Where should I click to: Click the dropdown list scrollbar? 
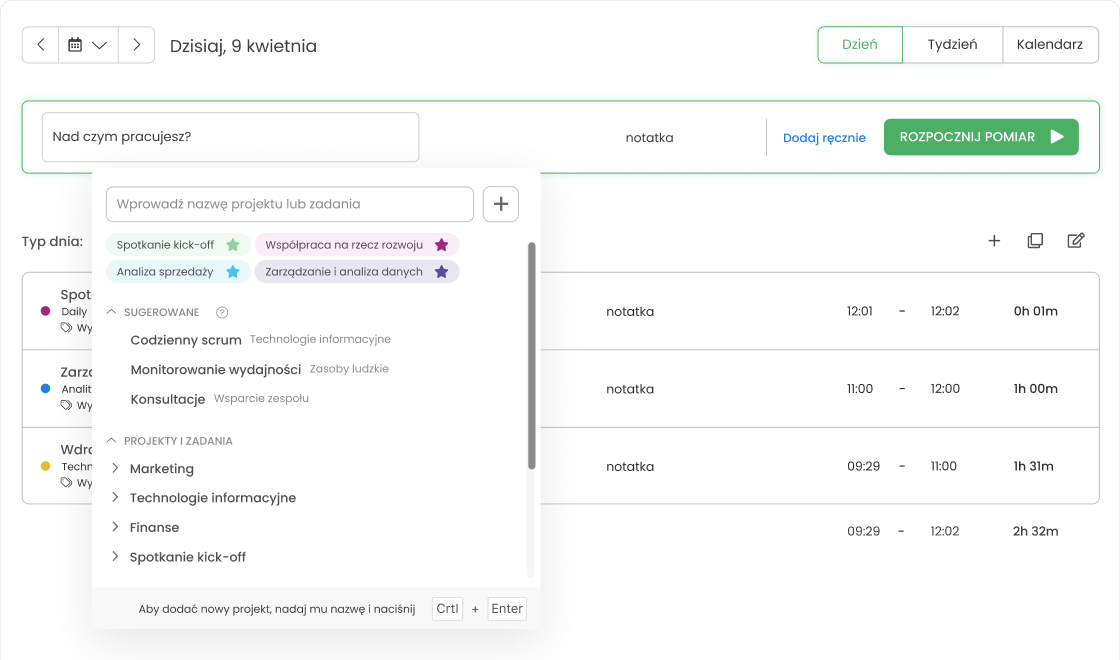pos(532,355)
